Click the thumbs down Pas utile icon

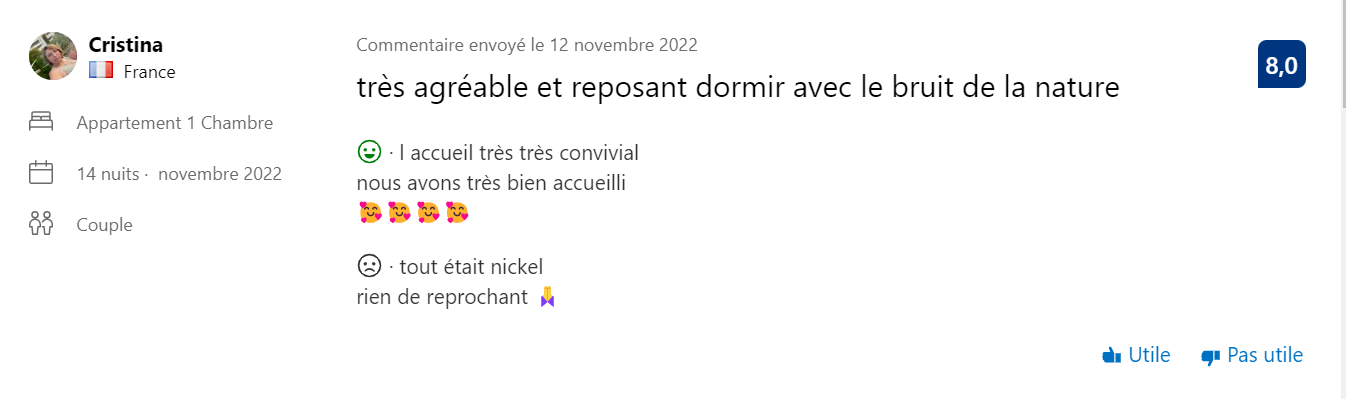1210,356
